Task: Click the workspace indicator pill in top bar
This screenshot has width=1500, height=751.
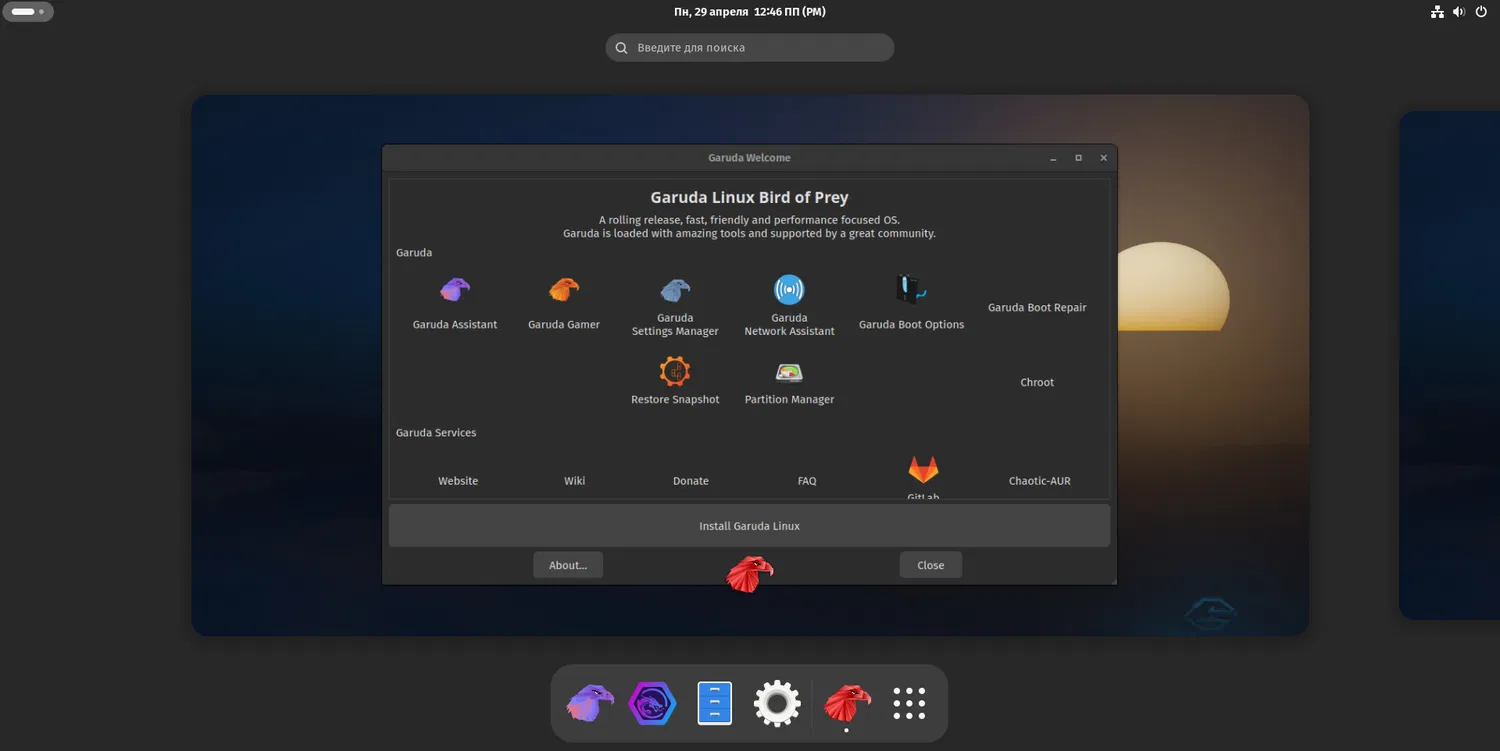Action: click(x=28, y=12)
